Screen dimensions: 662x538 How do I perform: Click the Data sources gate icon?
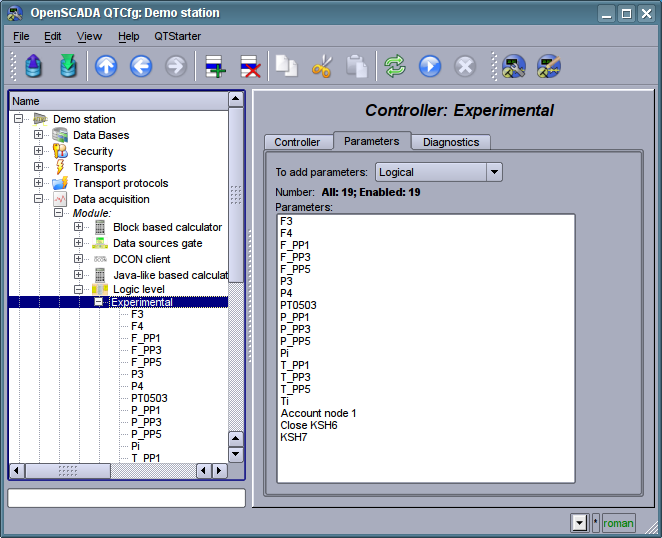tap(100, 243)
